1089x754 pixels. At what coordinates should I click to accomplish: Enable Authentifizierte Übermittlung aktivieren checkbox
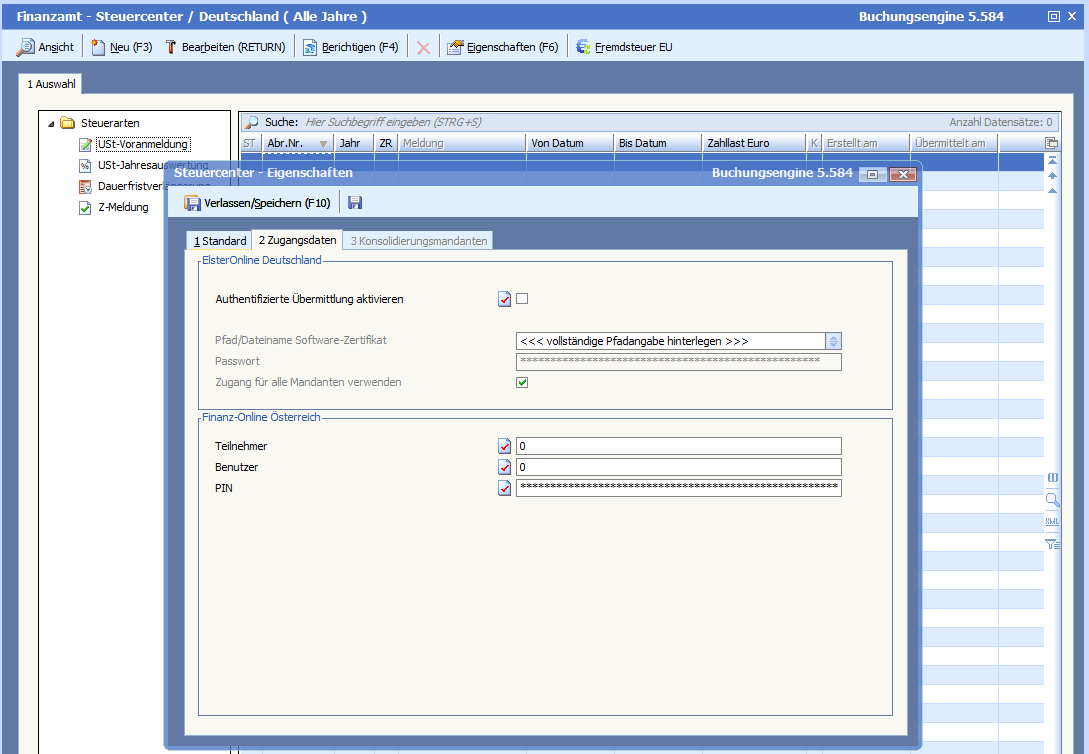(x=522, y=298)
